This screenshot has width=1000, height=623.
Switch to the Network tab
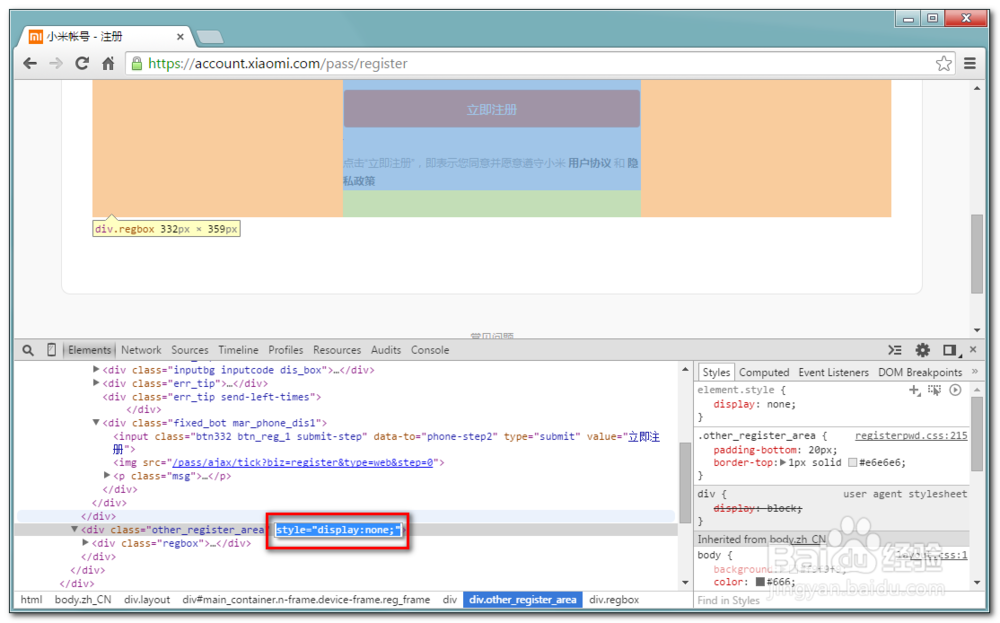coord(141,350)
